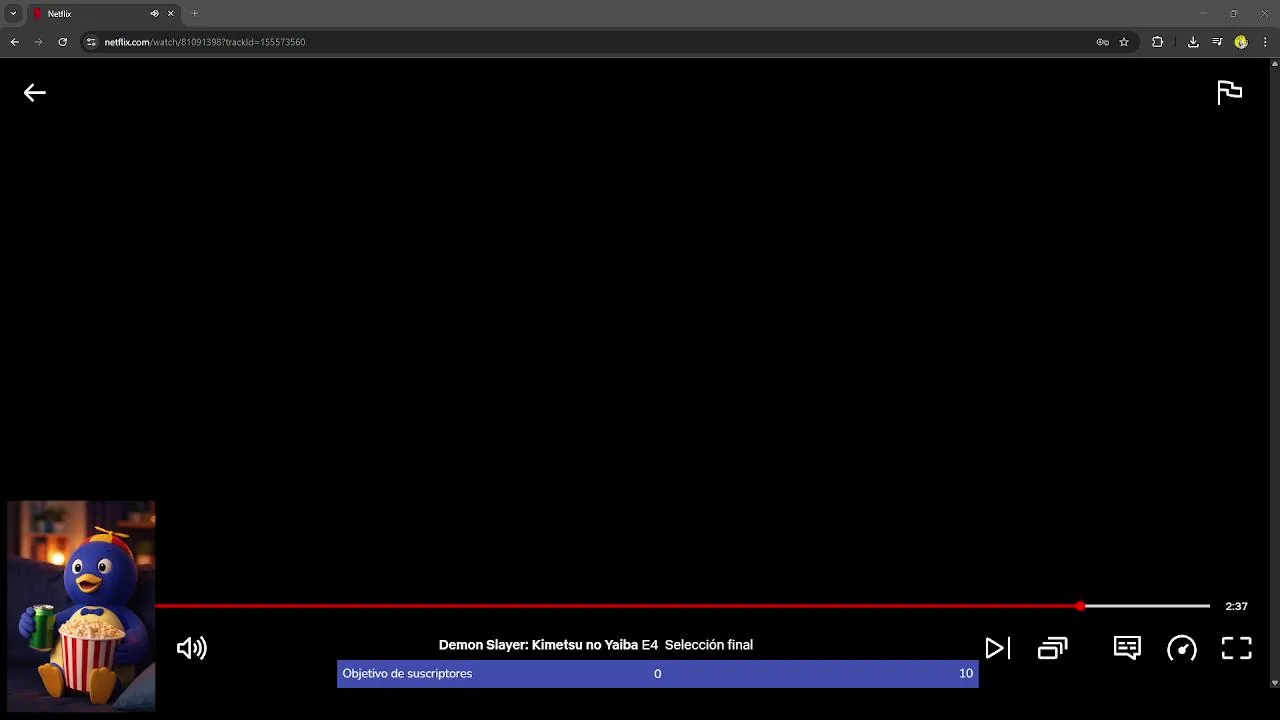
Task: Go back using Netflix player back arrow
Action: [x=35, y=93]
